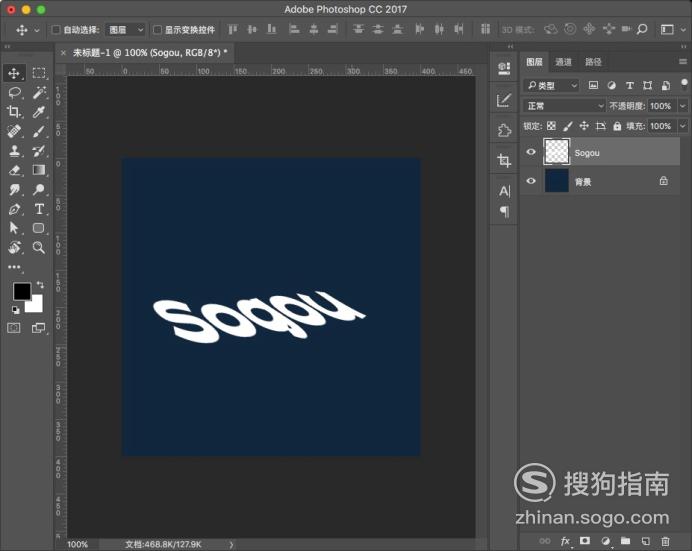
Task: Select the Path Selection tool
Action: click(x=14, y=228)
